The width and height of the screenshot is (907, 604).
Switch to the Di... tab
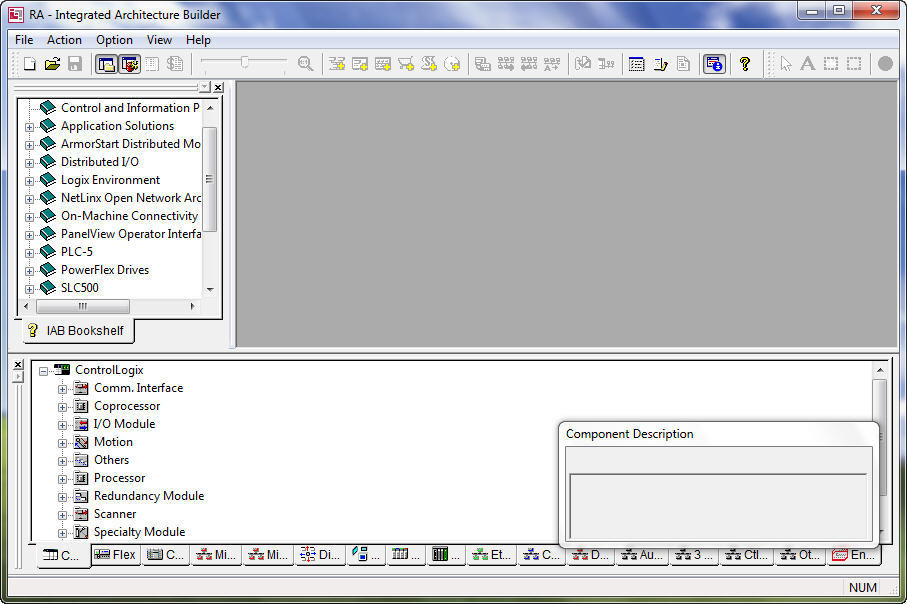320,555
